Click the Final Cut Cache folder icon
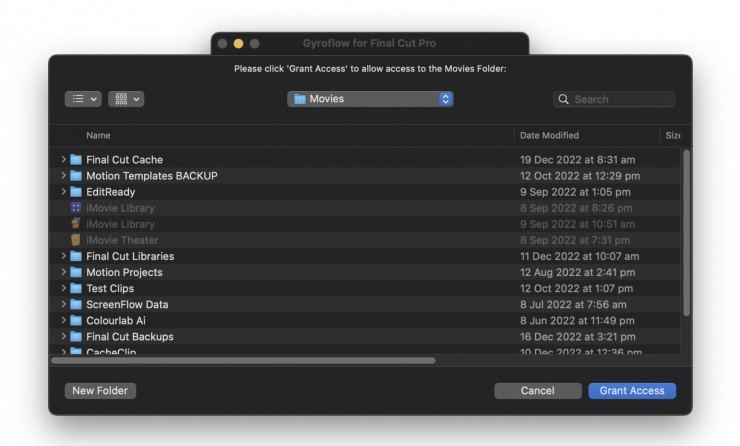The width and height of the screenshot is (740, 446). 76,160
